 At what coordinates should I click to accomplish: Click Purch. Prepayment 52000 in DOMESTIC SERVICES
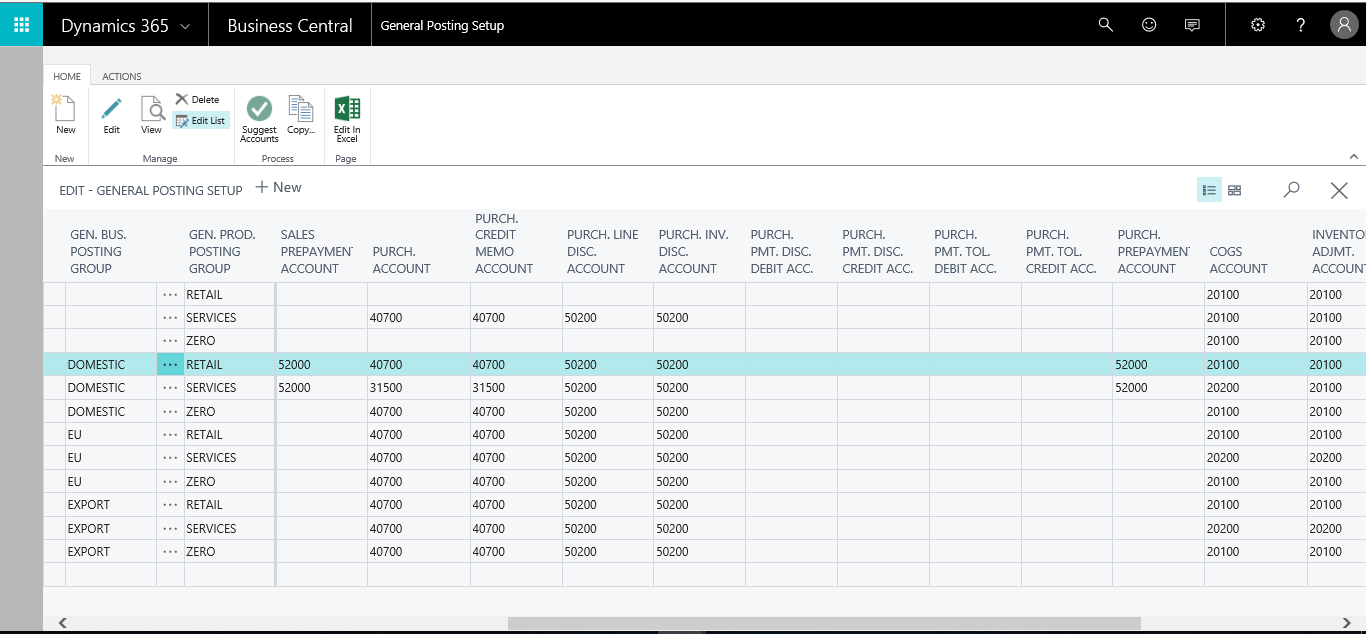(1158, 388)
